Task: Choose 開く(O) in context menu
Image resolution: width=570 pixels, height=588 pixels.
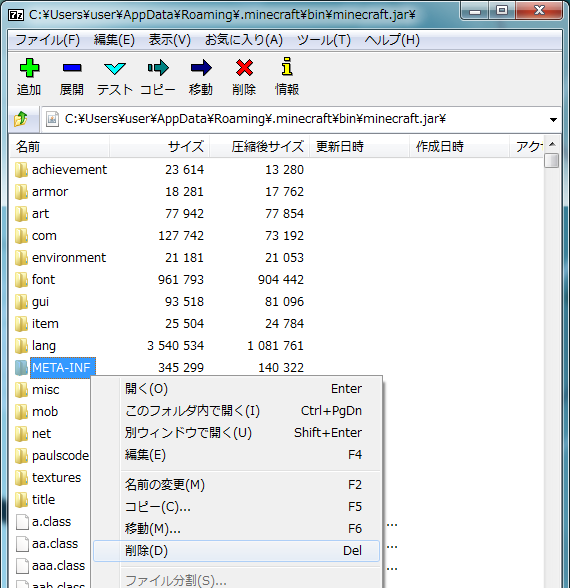Action: (236, 389)
